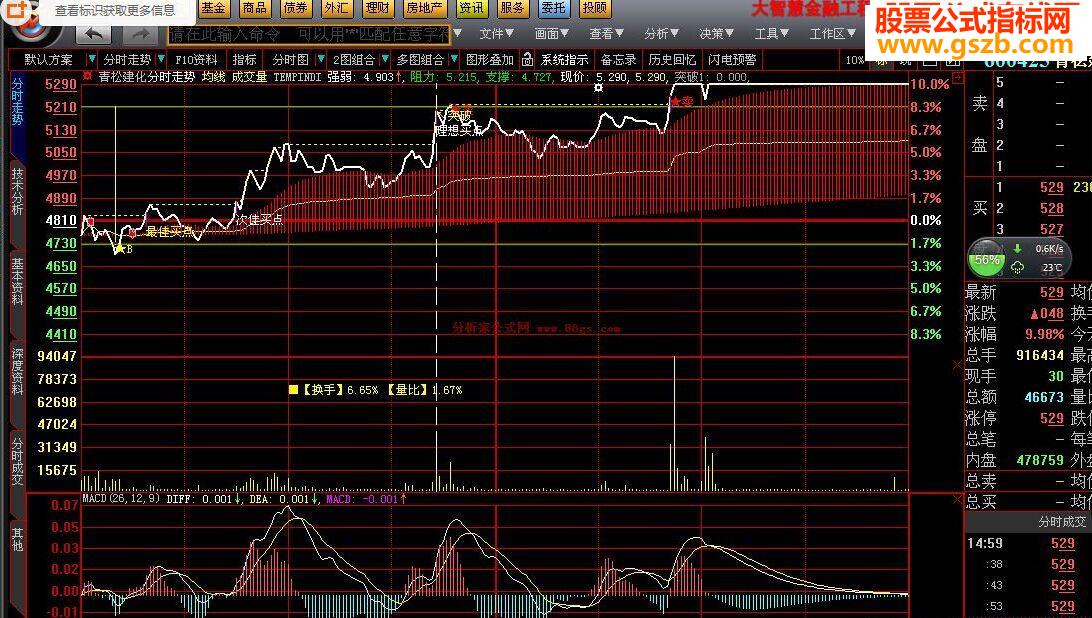This screenshot has height=618, width=1092.
Task: Close the volume panel via X icon
Action: 958,364
